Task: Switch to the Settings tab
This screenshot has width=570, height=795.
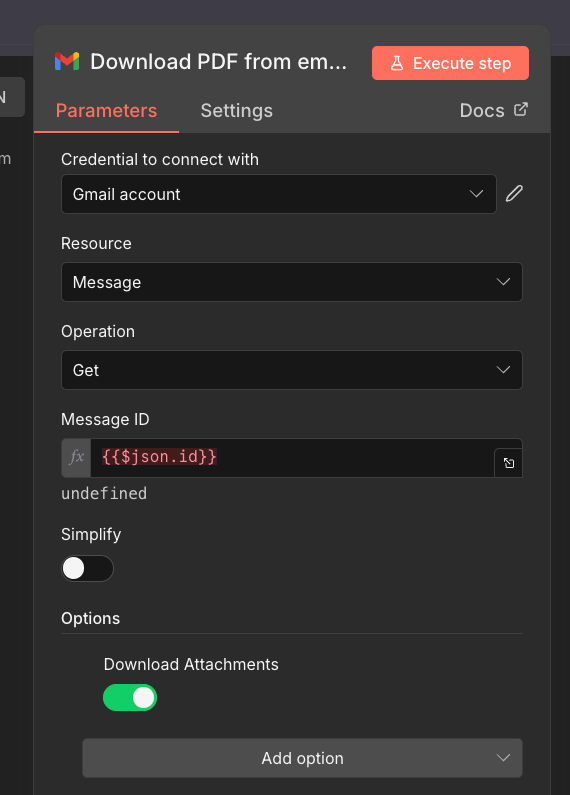Action: (x=236, y=111)
